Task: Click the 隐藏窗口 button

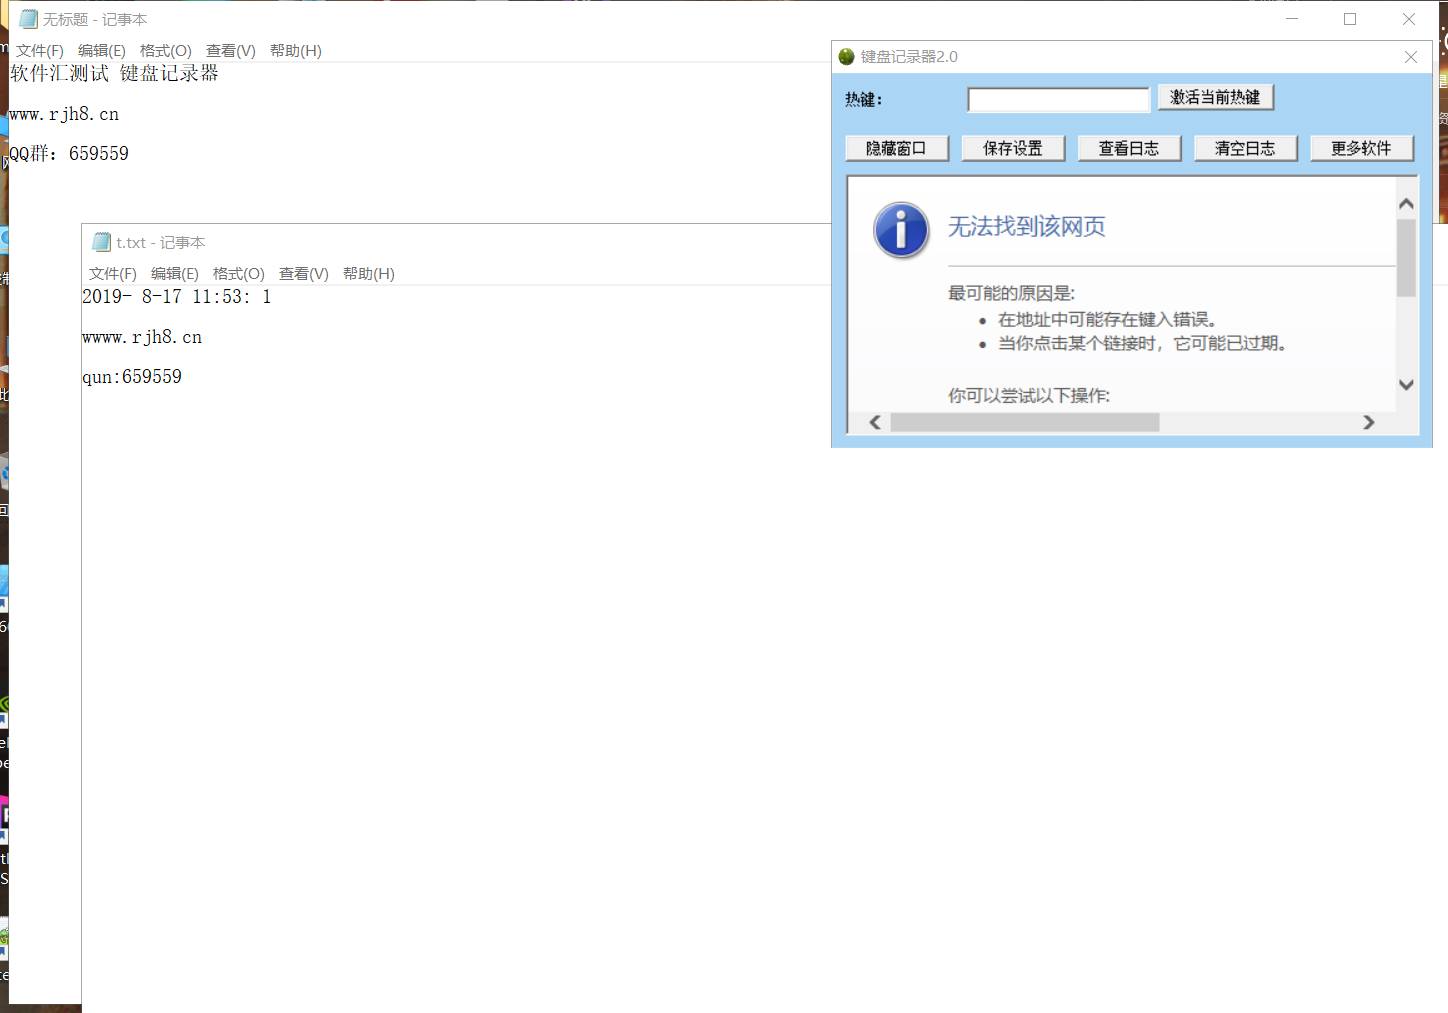Action: point(896,148)
